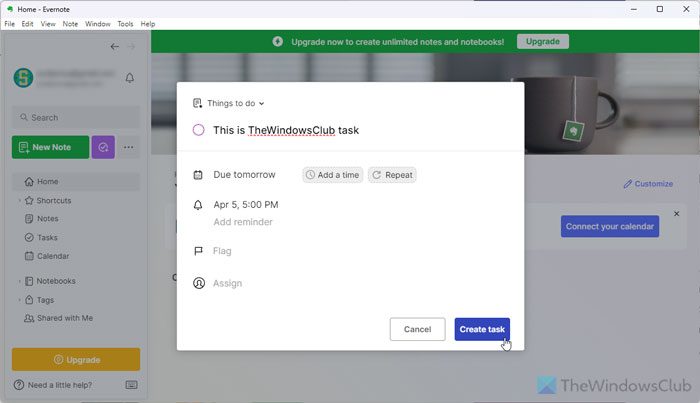Dismiss the calendar card with X
The width and height of the screenshot is (700, 403).
[676, 214]
